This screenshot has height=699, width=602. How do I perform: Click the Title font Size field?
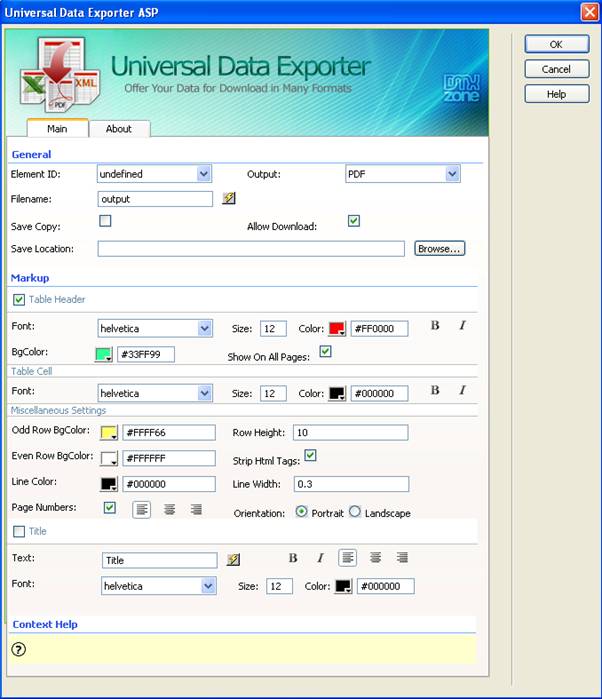(x=280, y=586)
